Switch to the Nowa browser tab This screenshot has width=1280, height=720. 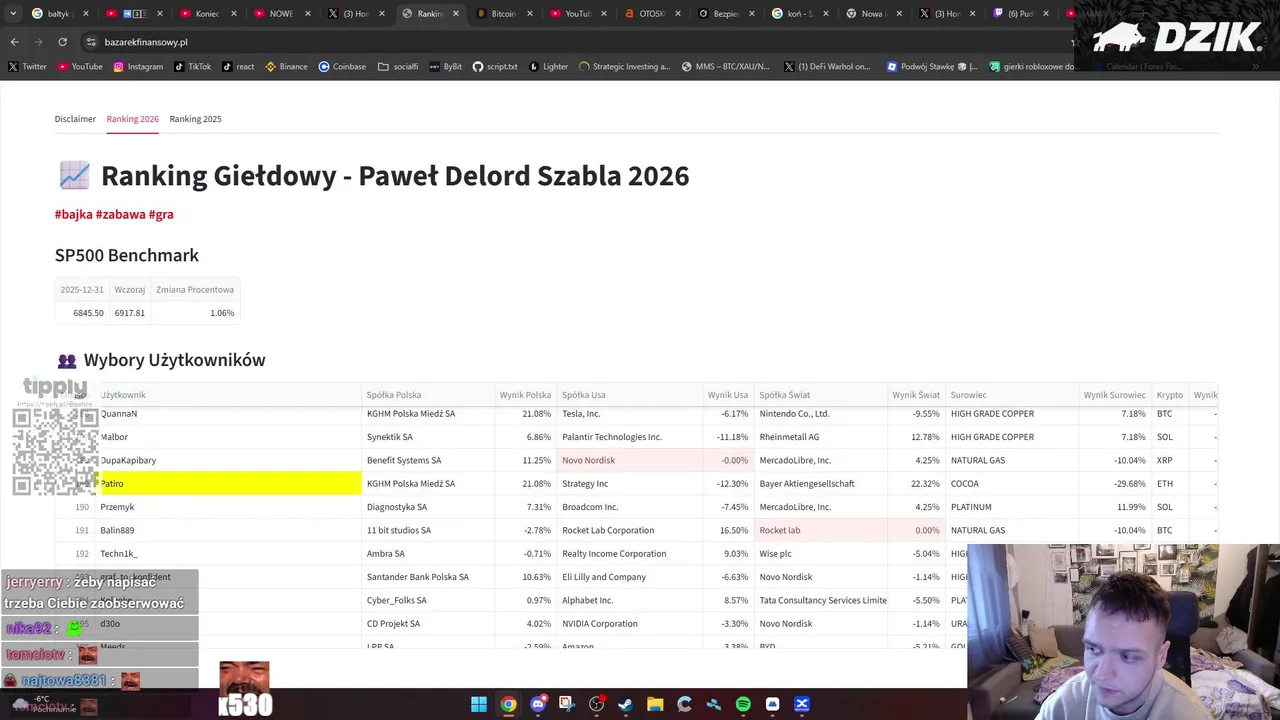point(873,14)
